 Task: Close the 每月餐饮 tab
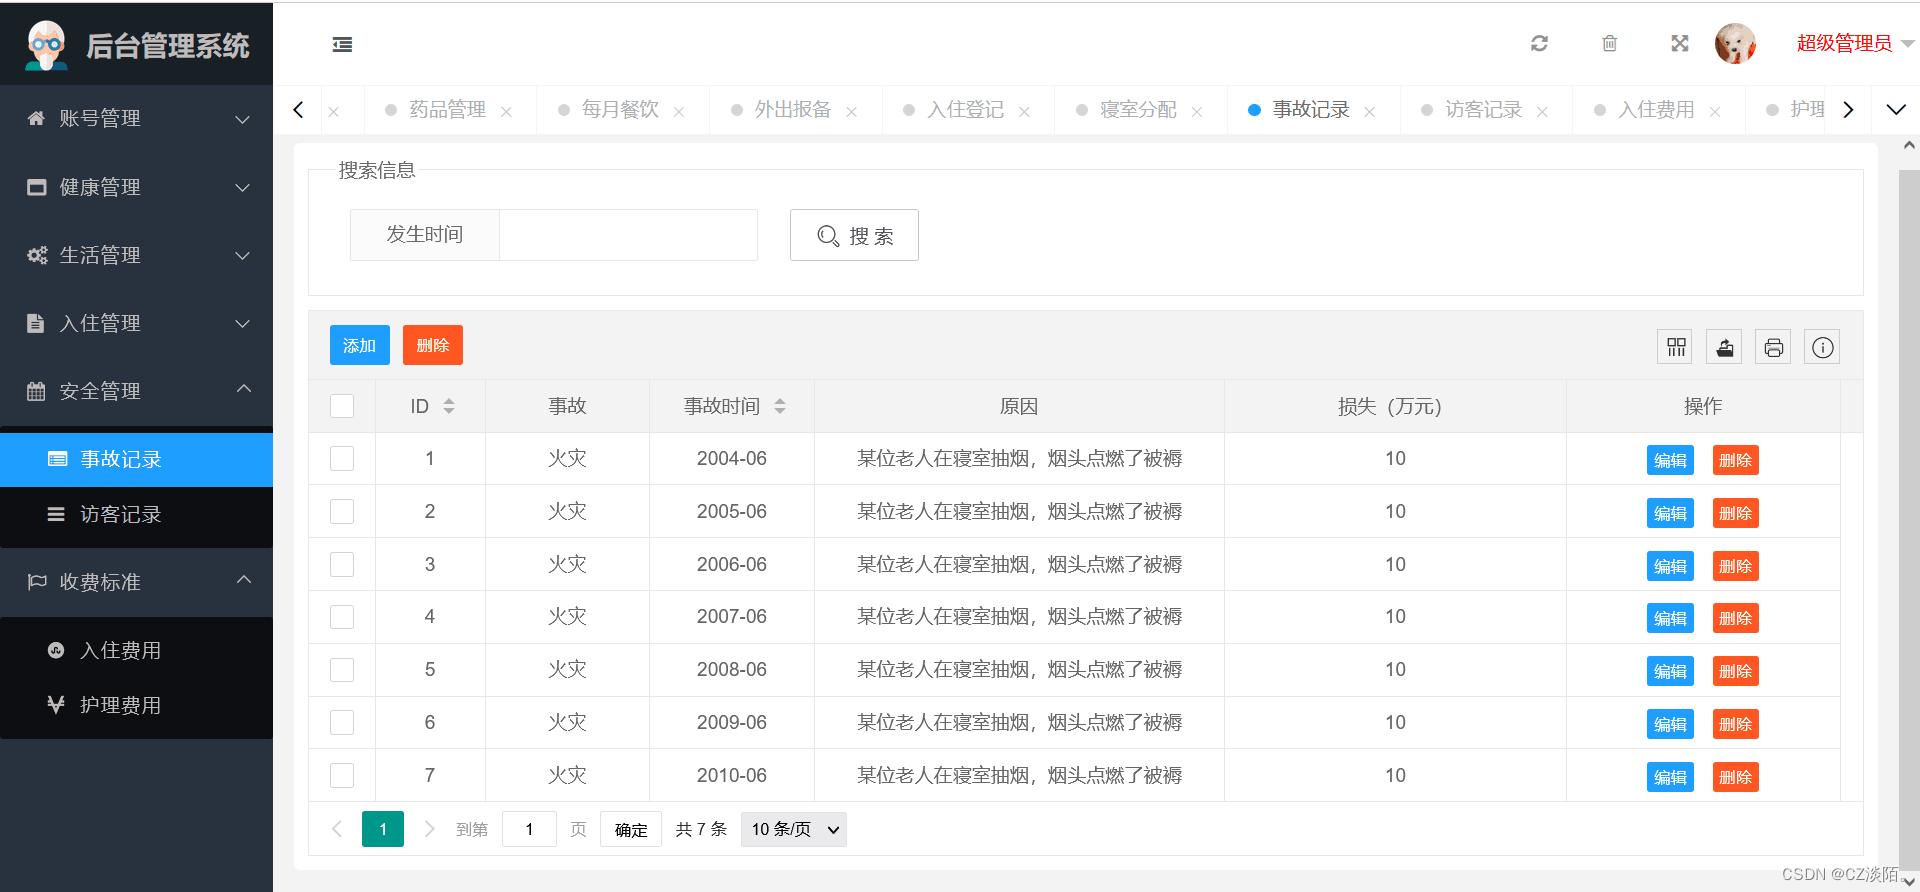pyautogui.click(x=679, y=112)
